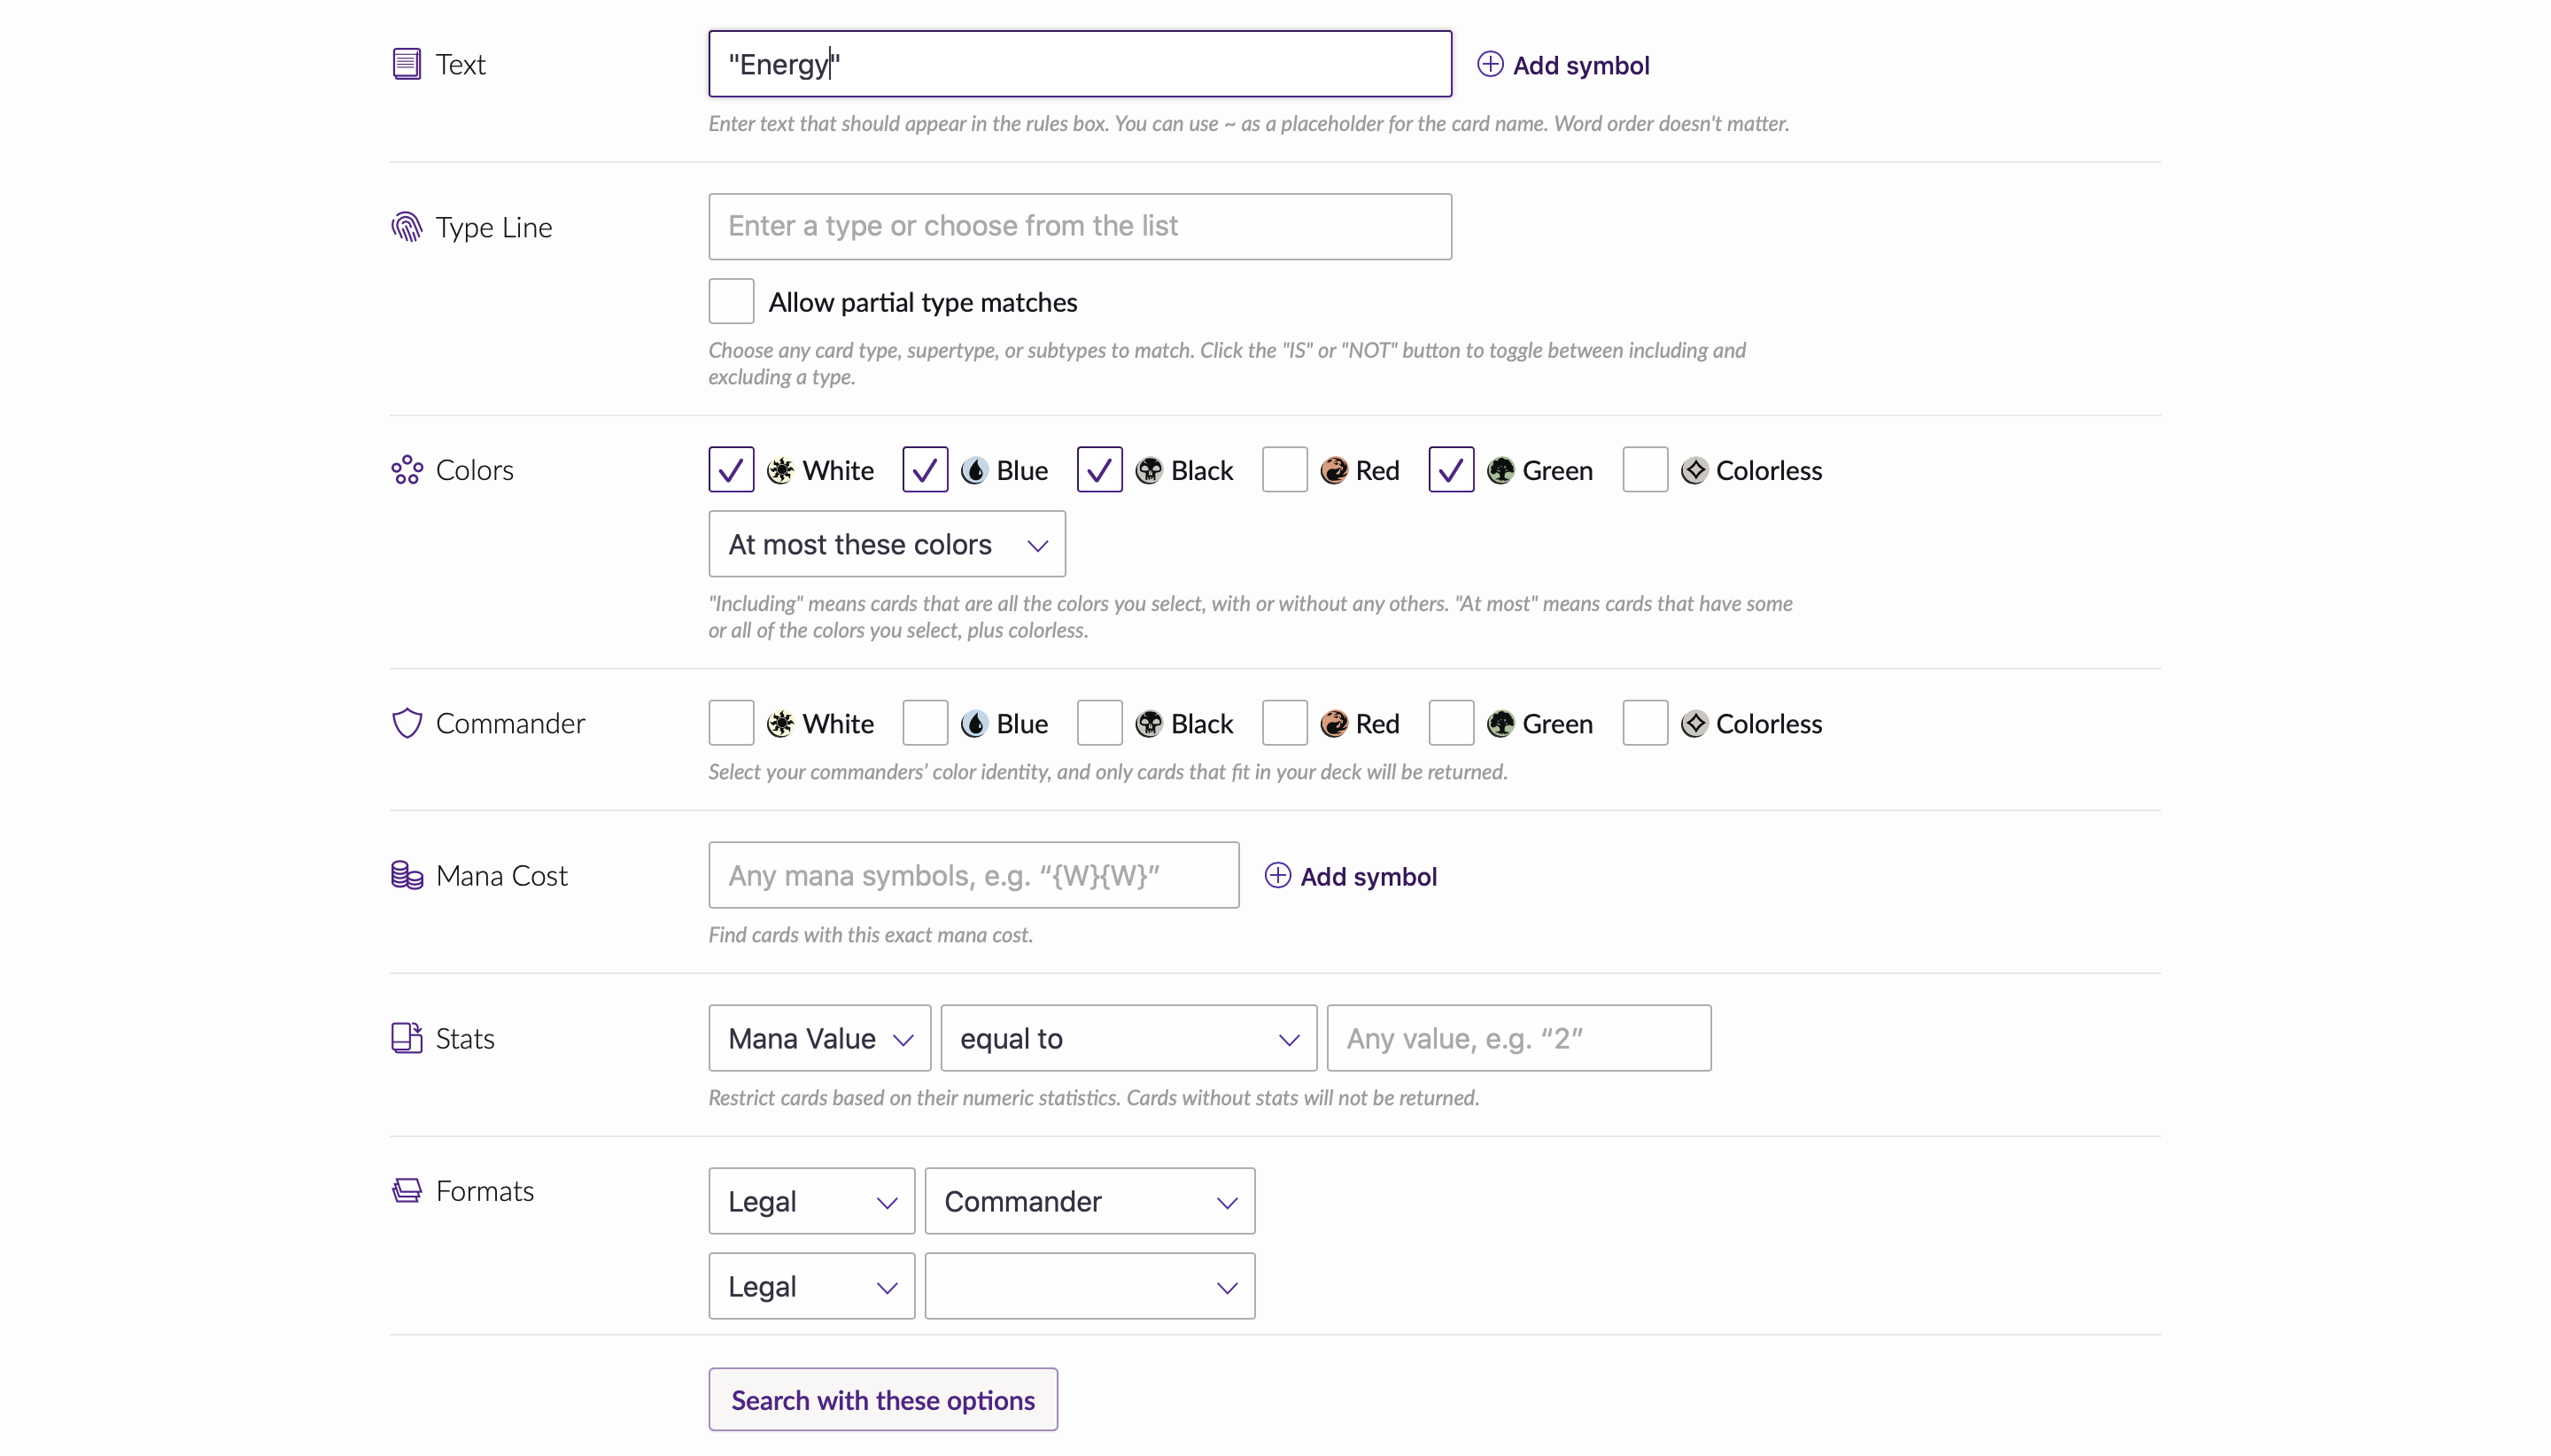The width and height of the screenshot is (2551, 1456).
Task: Expand the Mana Value stats dropdown
Action: [x=819, y=1039]
